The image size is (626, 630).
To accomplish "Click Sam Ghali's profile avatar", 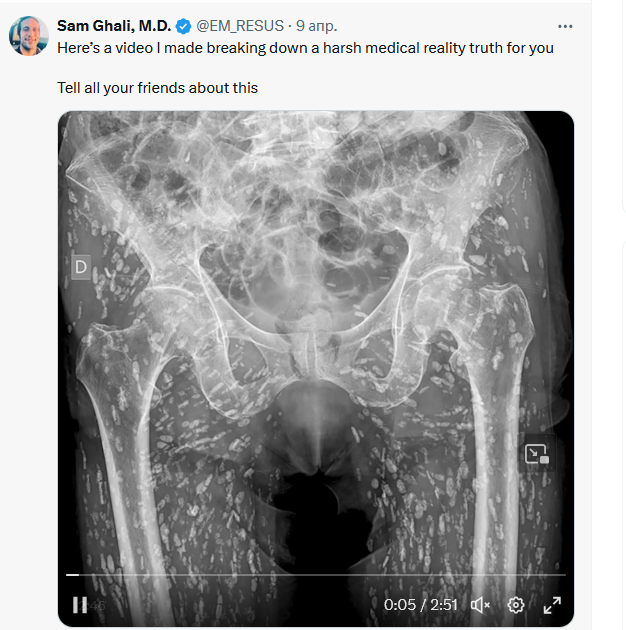I will [28, 36].
